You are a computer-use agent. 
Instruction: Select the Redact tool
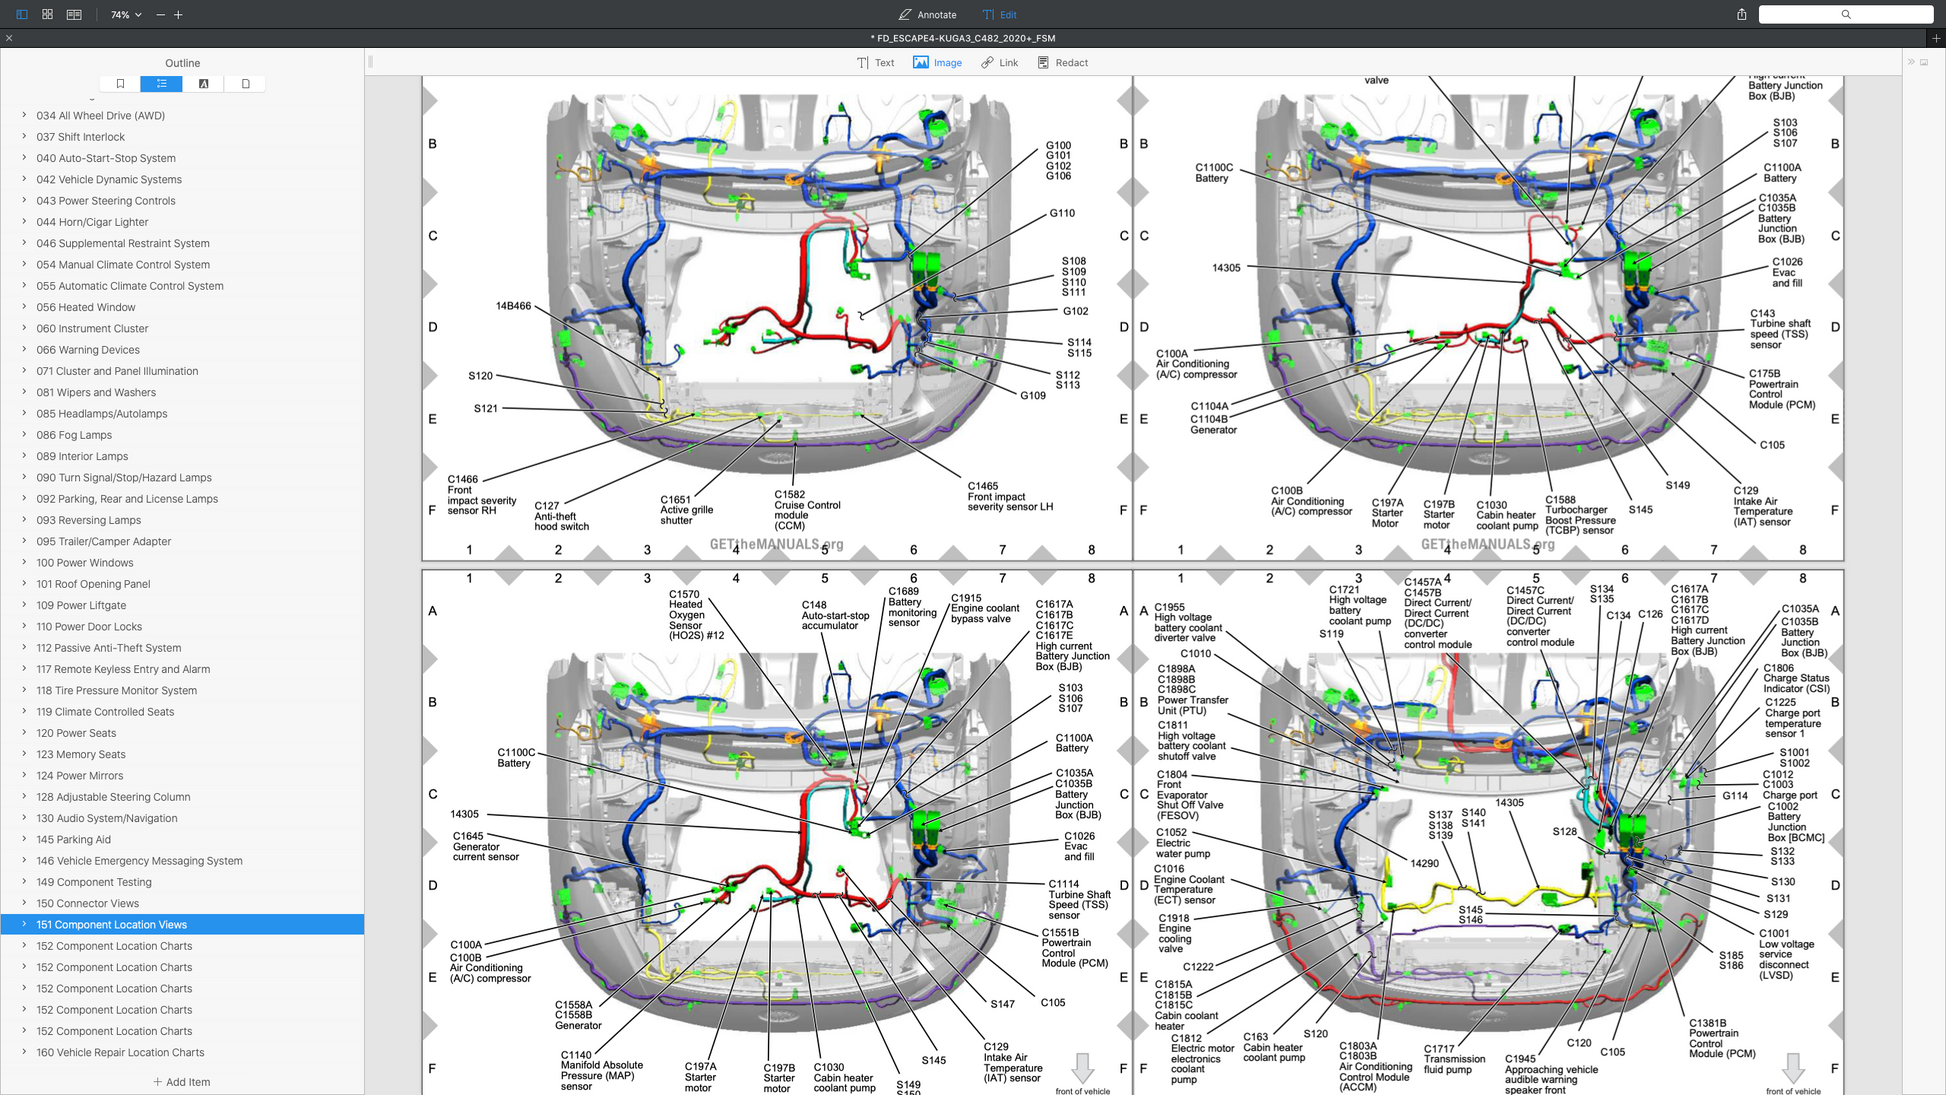point(1062,63)
